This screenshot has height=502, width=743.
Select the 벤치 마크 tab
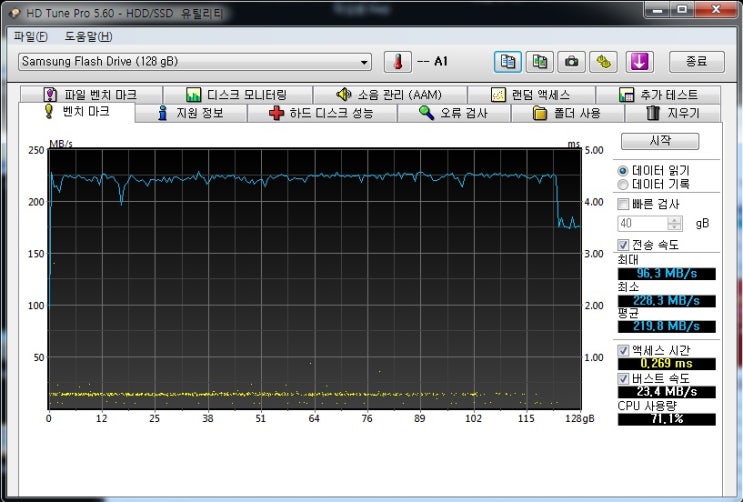(77, 112)
